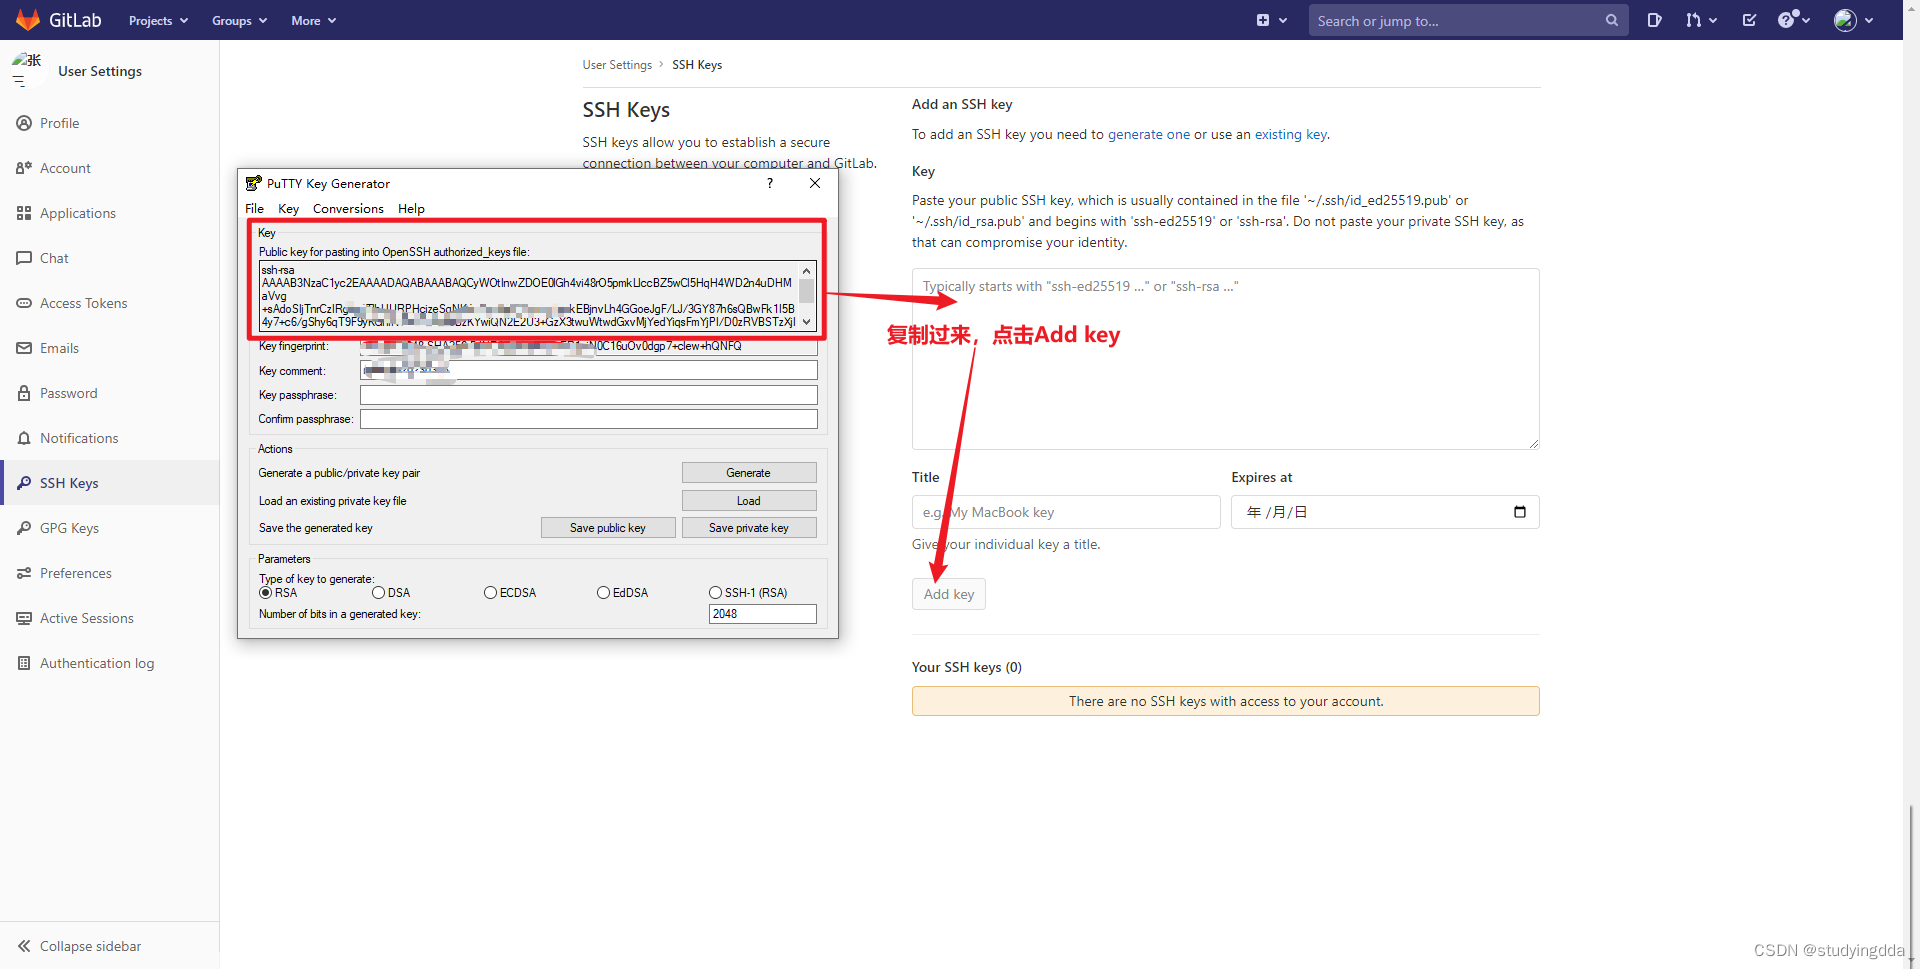Click the User Settings avatar in sidebar

[27, 70]
